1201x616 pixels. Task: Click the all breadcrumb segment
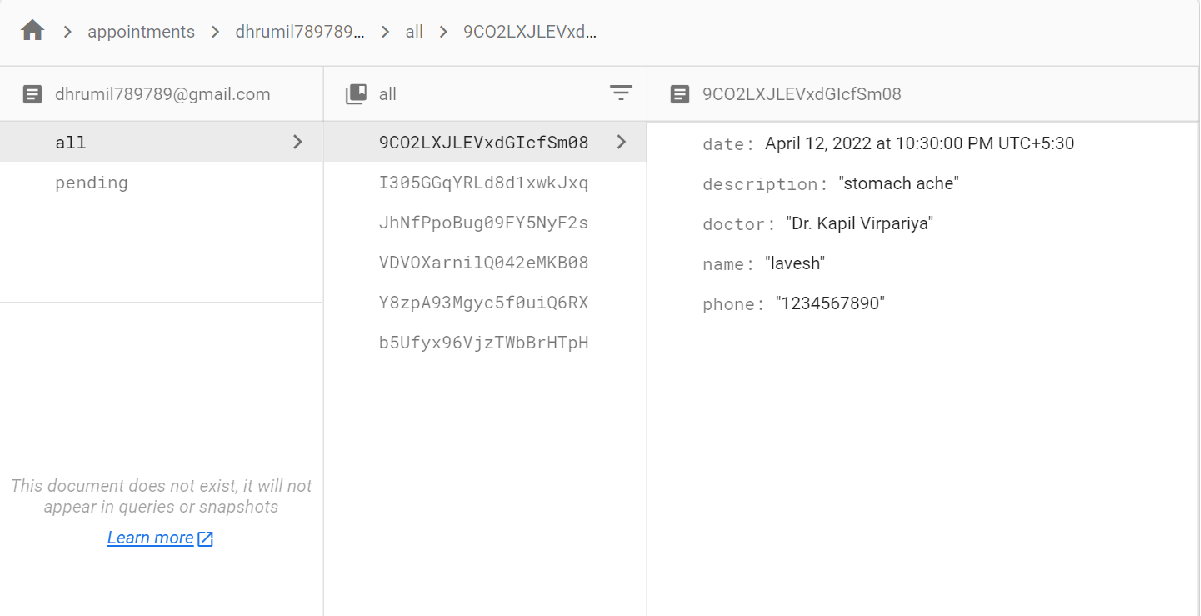[414, 32]
